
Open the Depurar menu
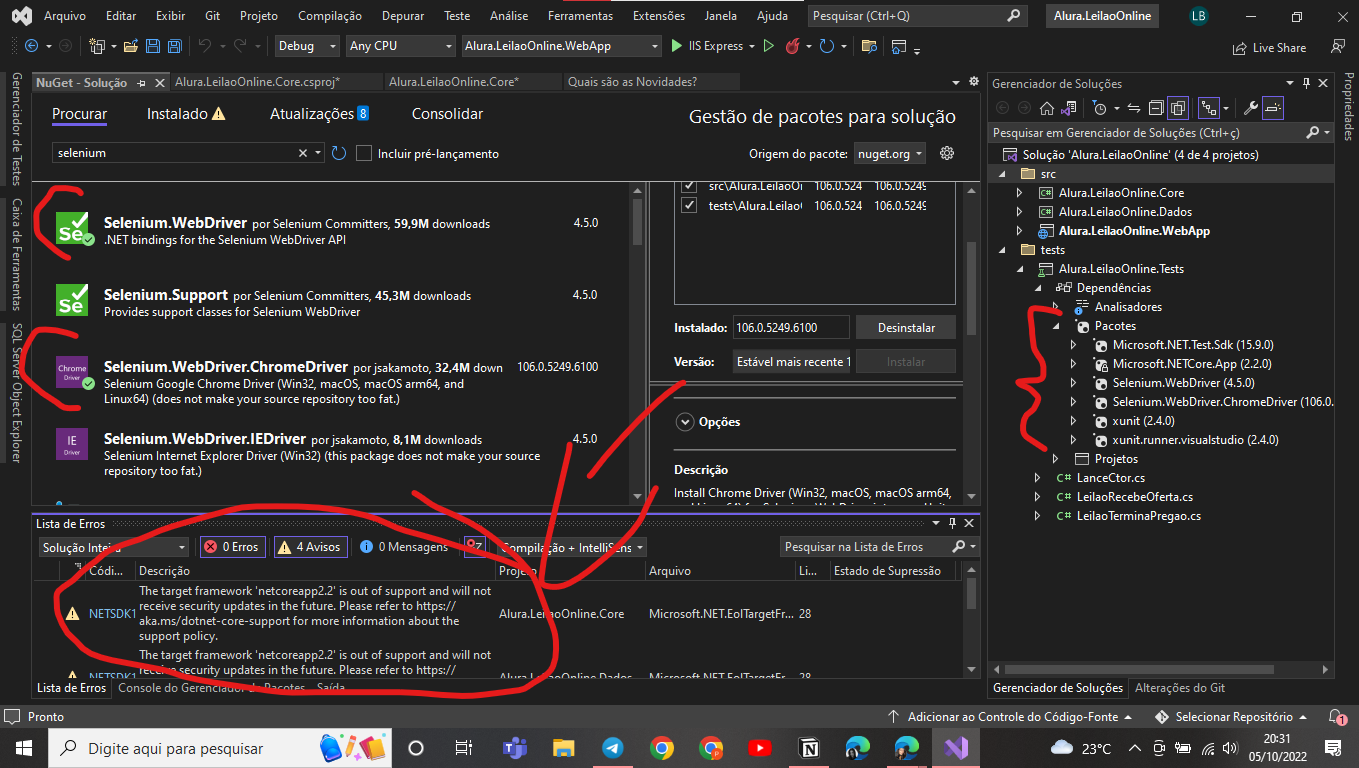pos(403,16)
